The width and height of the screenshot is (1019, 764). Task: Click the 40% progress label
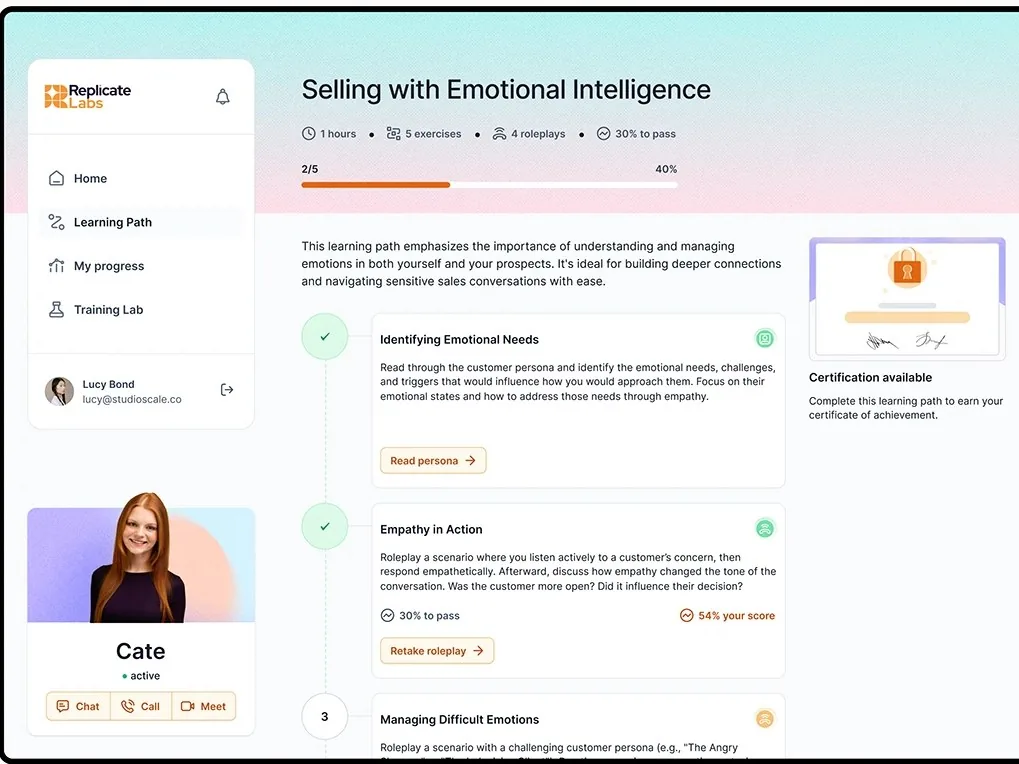(x=666, y=169)
